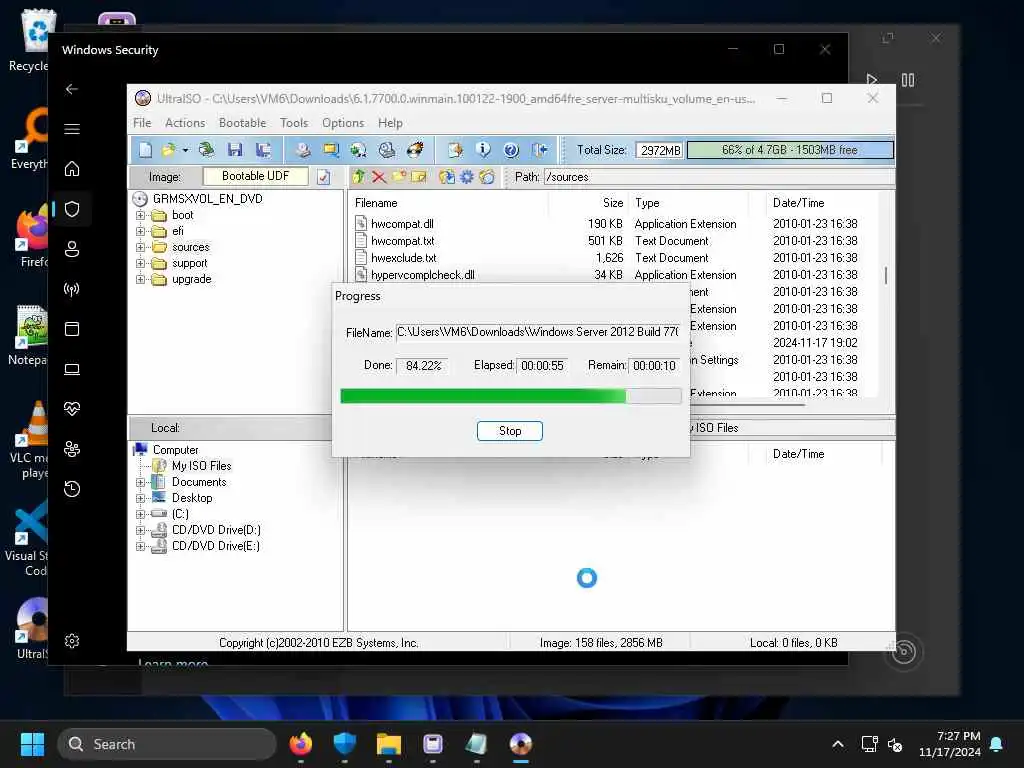Click the Open CD/DVD toolbar icon
Screen dimensions: 1024x768
click(206, 150)
